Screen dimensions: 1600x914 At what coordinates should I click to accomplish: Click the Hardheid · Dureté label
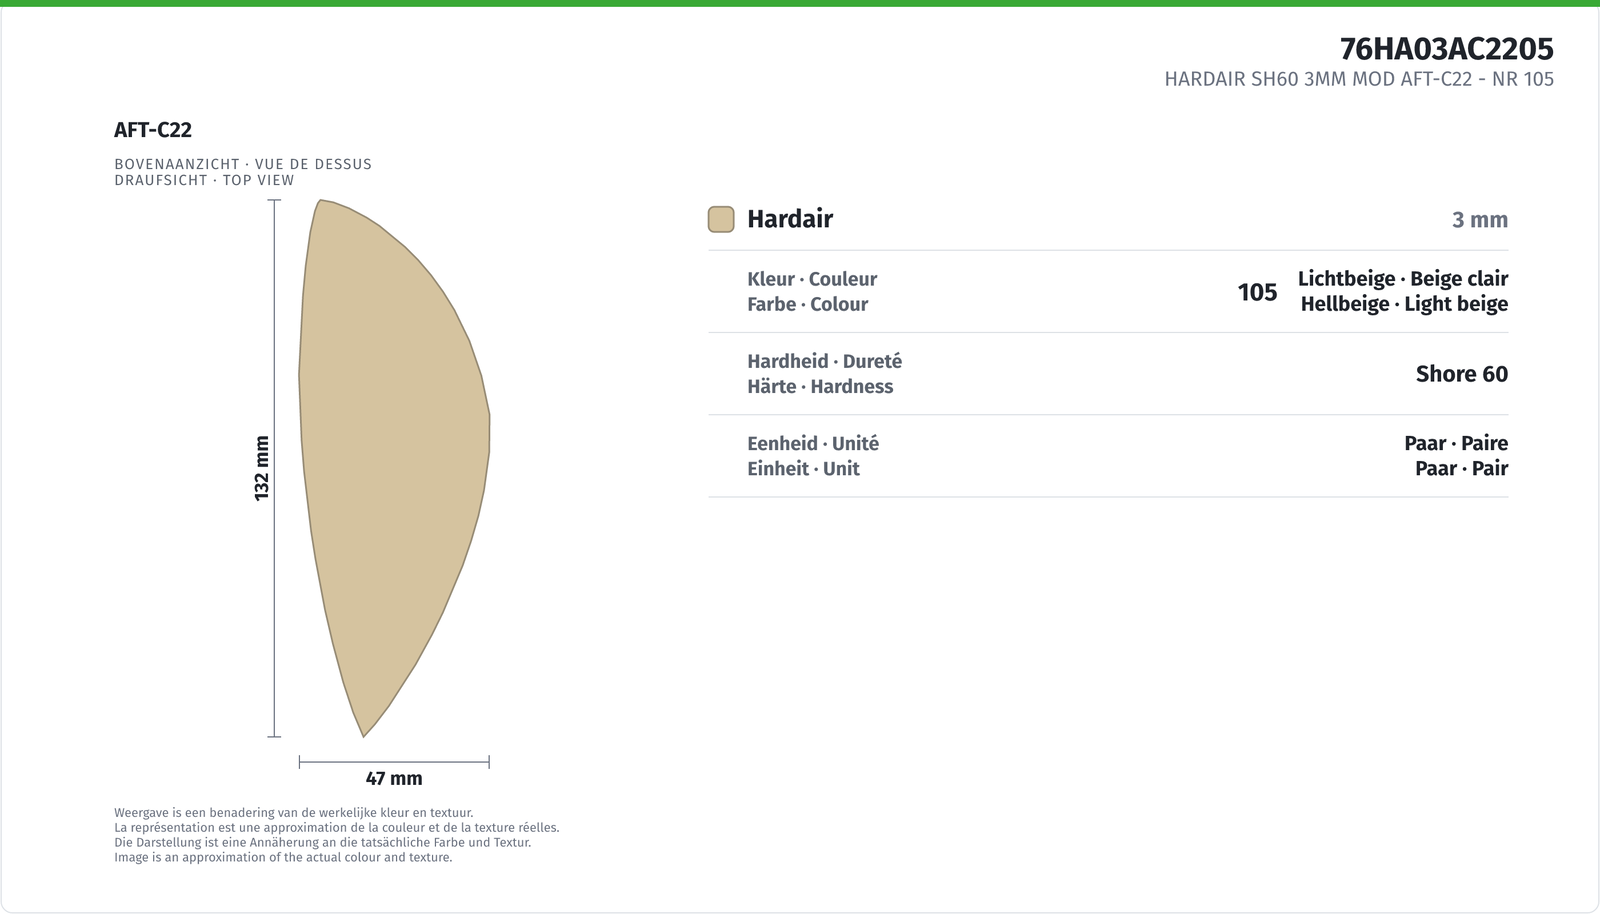pos(824,361)
